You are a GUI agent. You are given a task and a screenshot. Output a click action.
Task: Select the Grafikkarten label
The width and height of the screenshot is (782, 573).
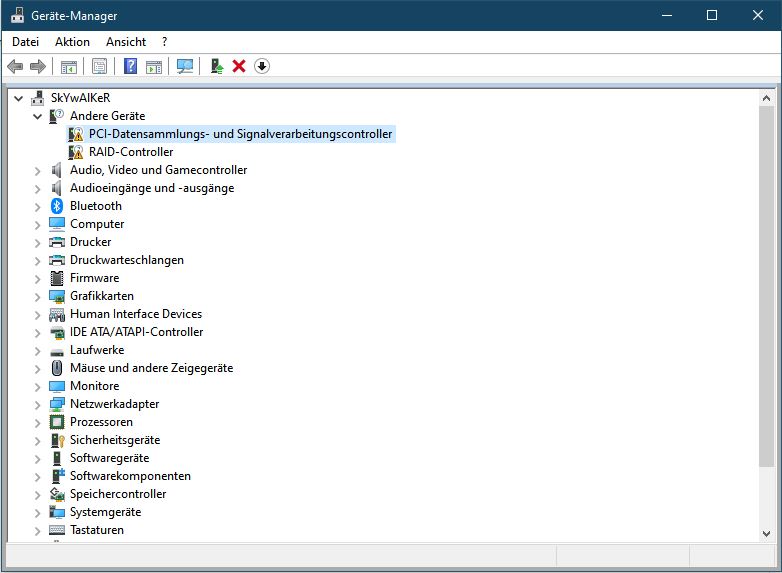[102, 296]
